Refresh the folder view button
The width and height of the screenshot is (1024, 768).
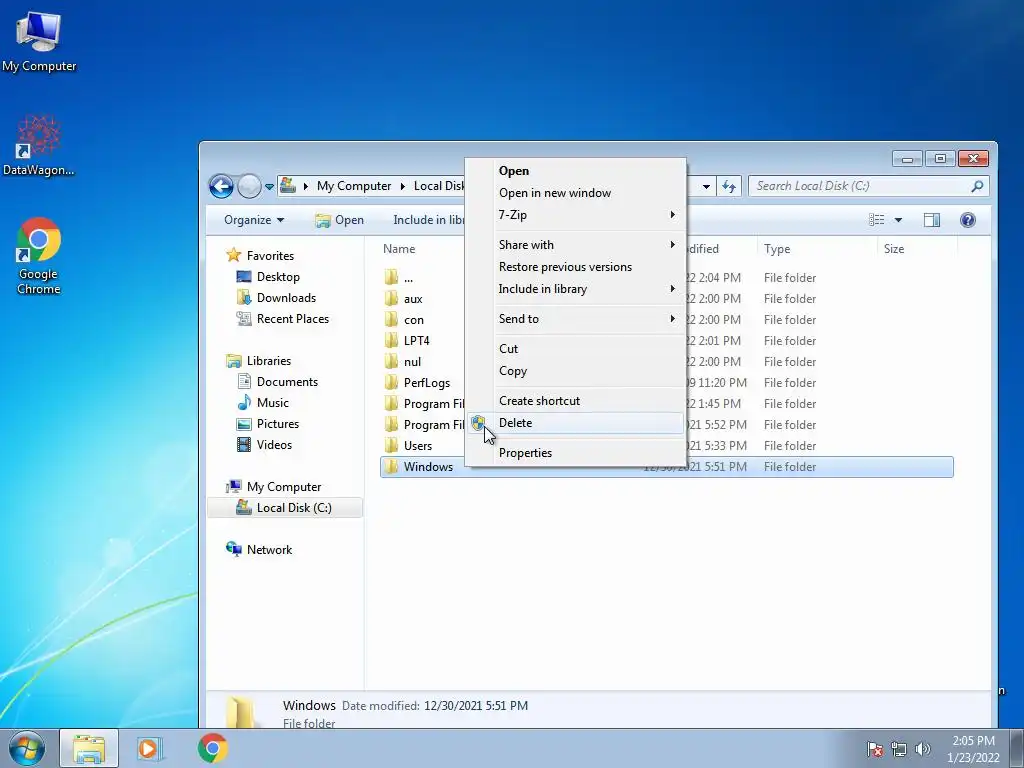point(729,186)
